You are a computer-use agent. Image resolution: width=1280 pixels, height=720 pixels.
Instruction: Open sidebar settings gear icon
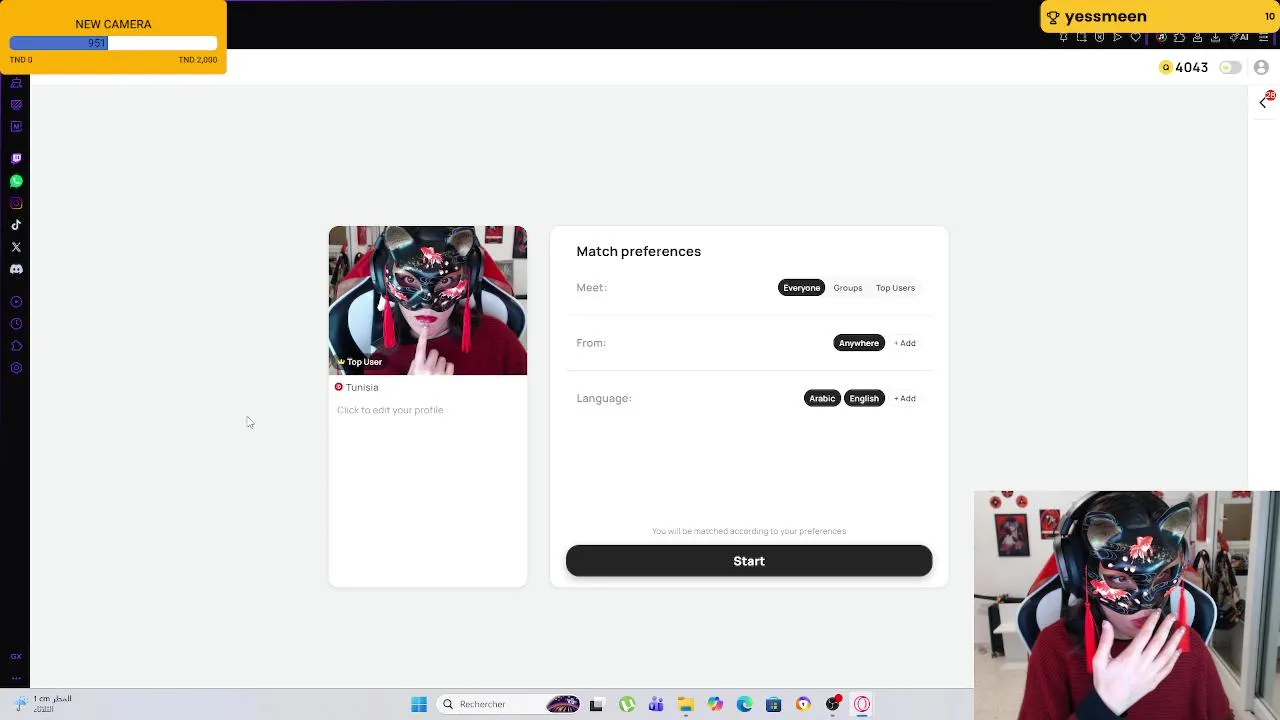tap(16, 368)
